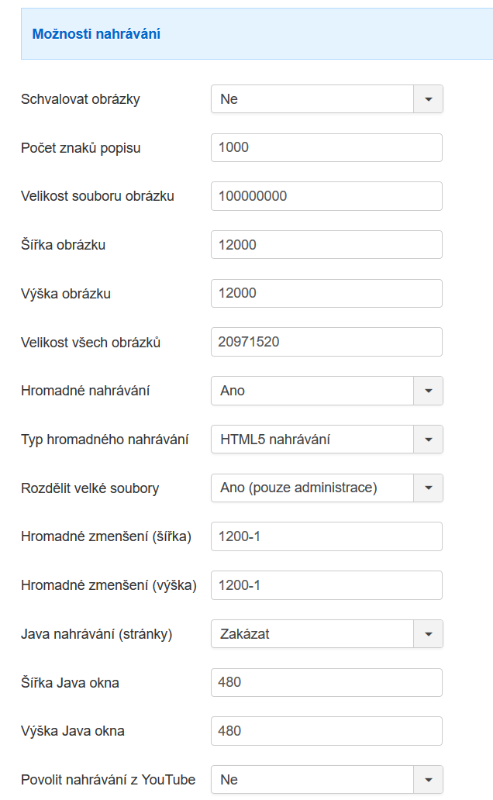
Task: Click the Výška Java okna field
Action: [x=327, y=731]
